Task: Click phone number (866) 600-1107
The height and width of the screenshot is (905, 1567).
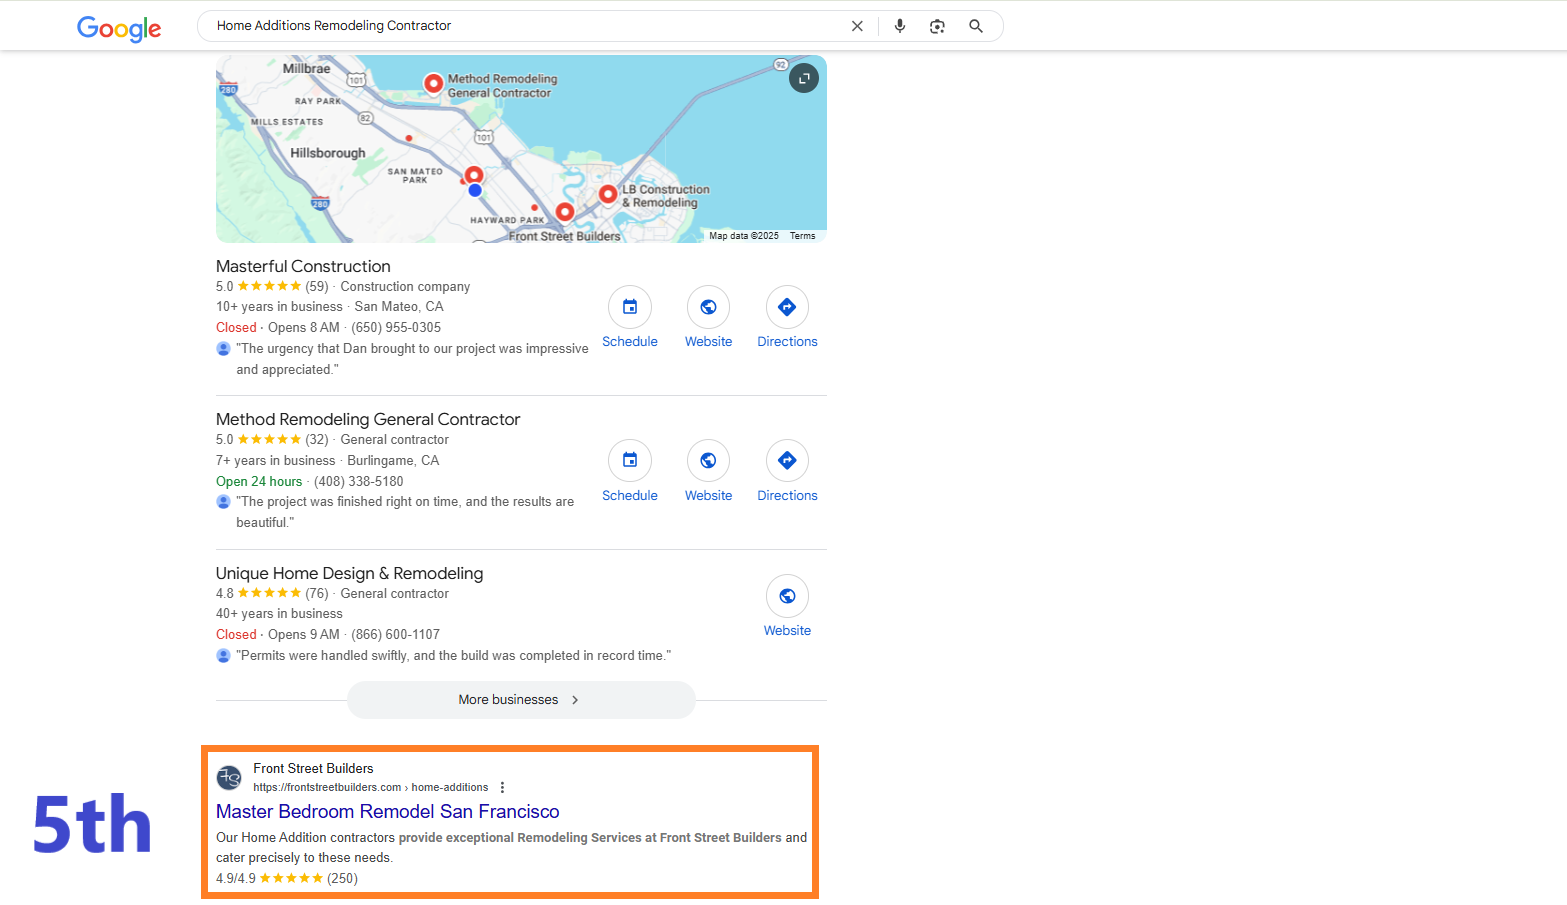Action: pyautogui.click(x=395, y=635)
